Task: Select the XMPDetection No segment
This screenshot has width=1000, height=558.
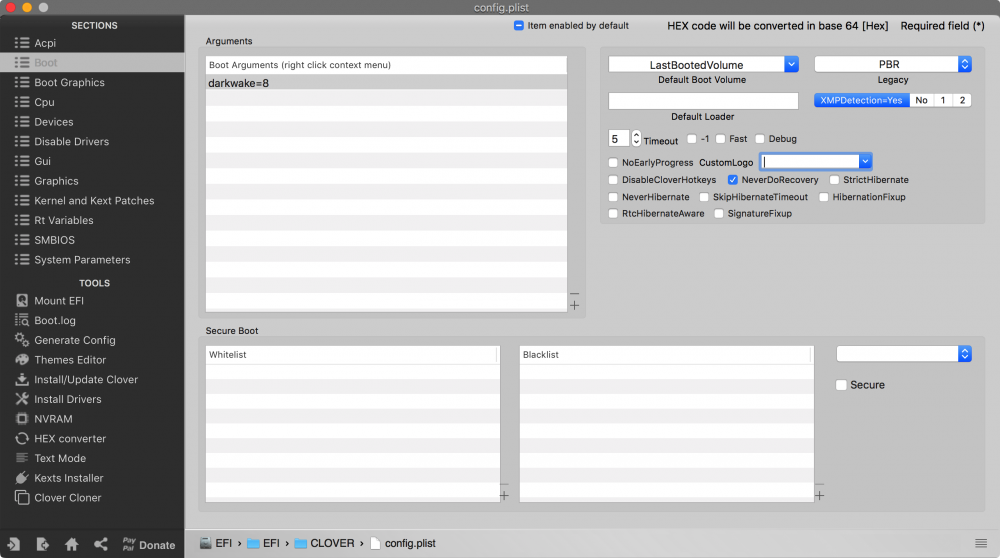Action: click(922, 100)
